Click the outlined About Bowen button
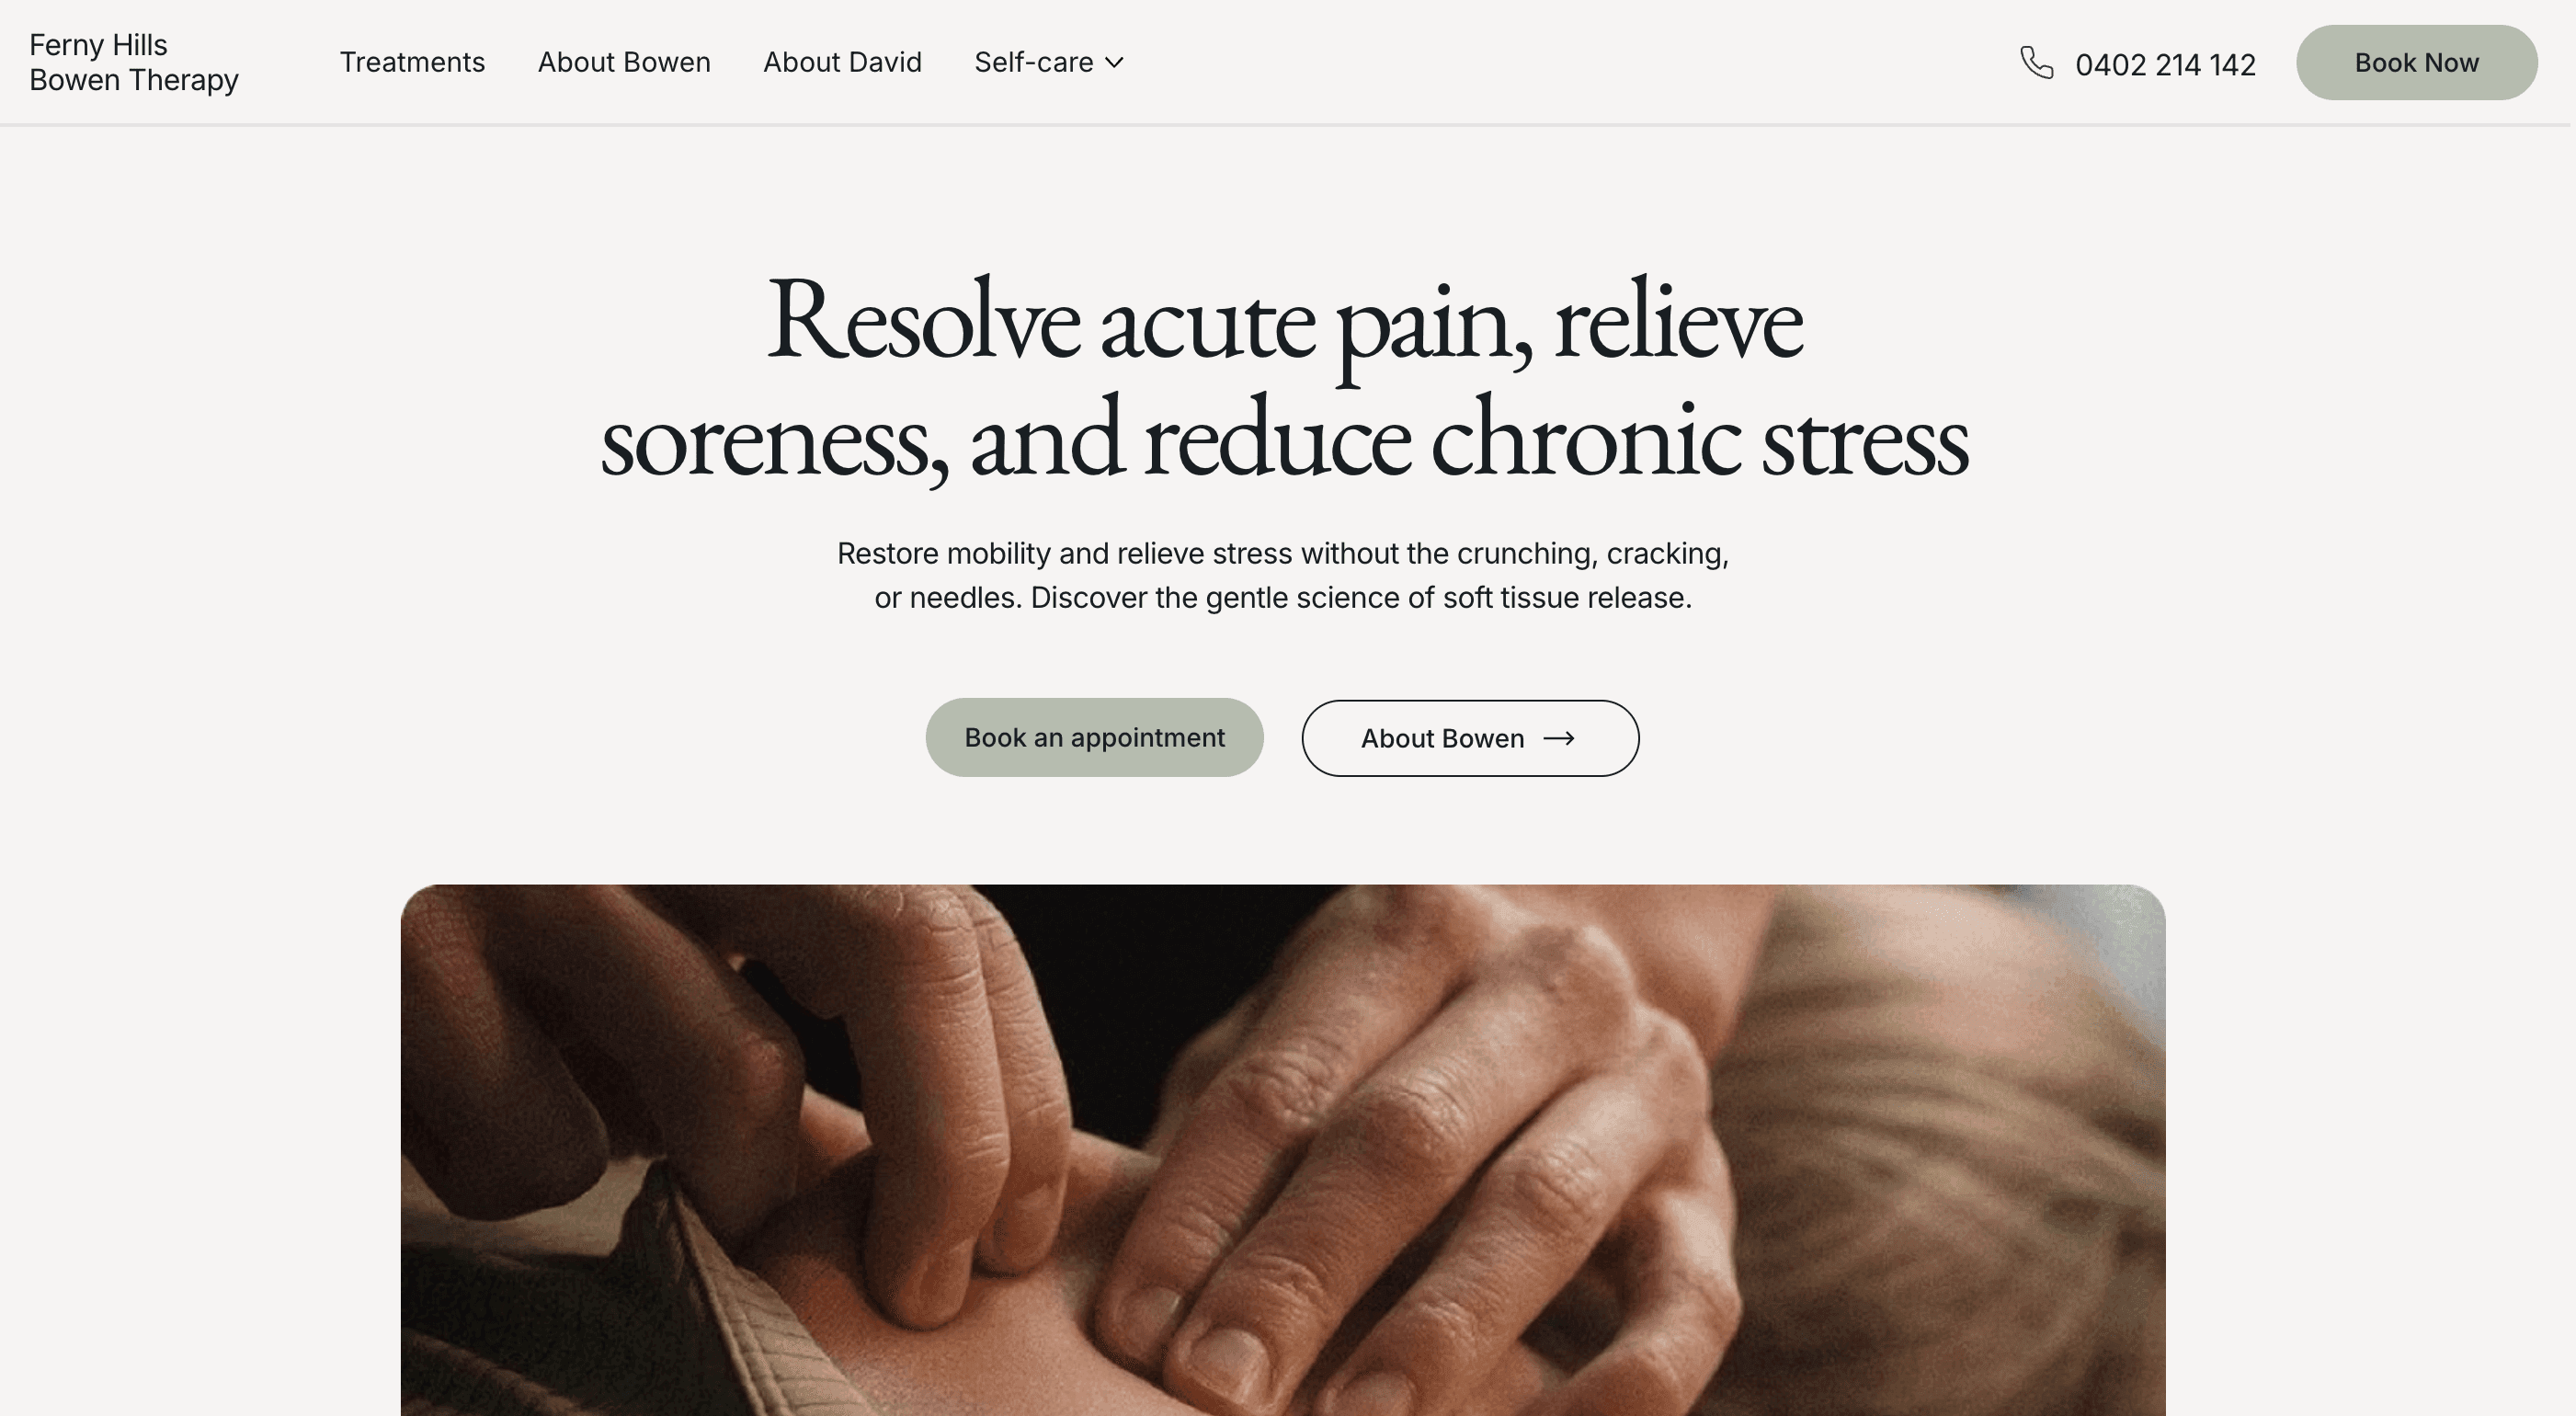This screenshot has width=2576, height=1416. tap(1470, 738)
